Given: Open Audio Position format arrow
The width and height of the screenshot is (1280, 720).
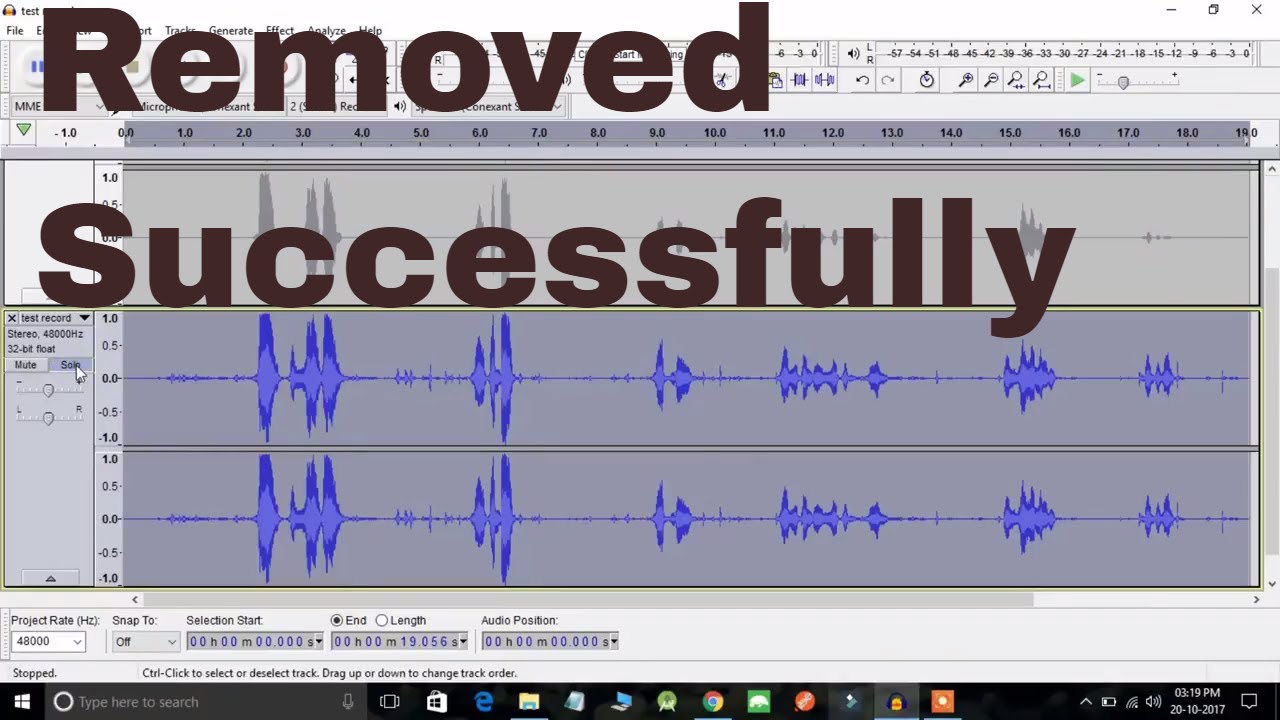Looking at the screenshot, I should point(613,642).
